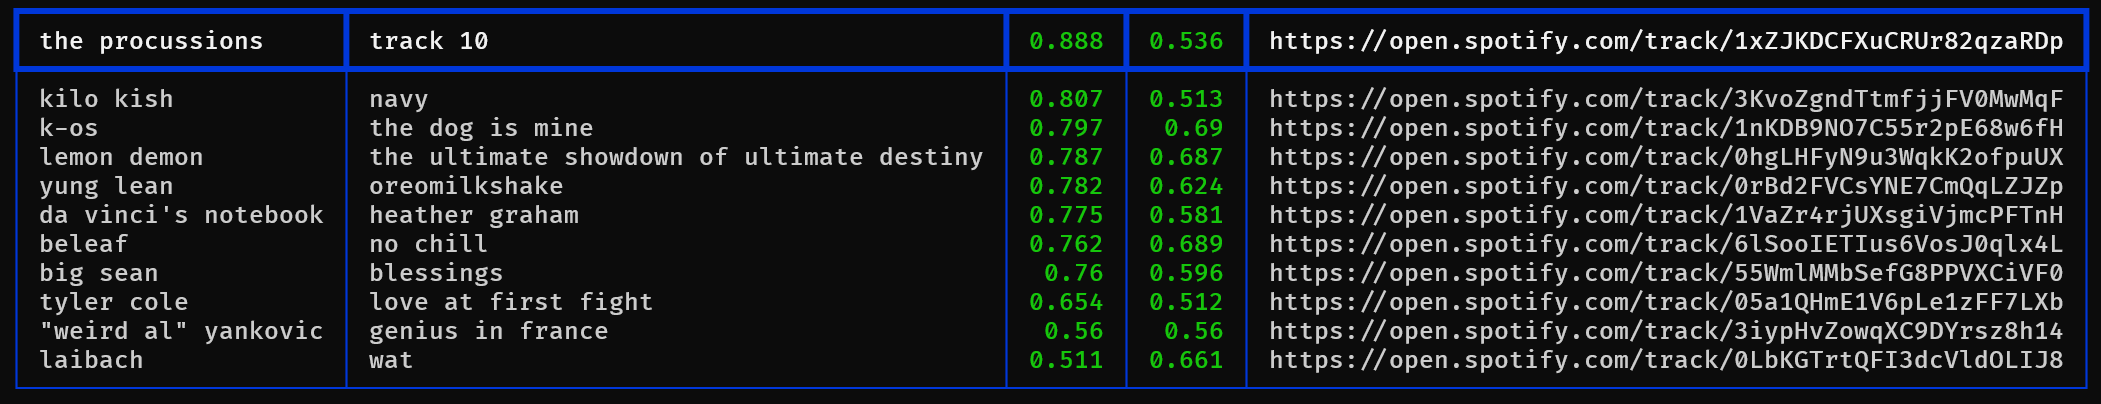The width and height of the screenshot is (2101, 404).
Task: Click the track 'the dog is mine'
Action: tap(481, 128)
